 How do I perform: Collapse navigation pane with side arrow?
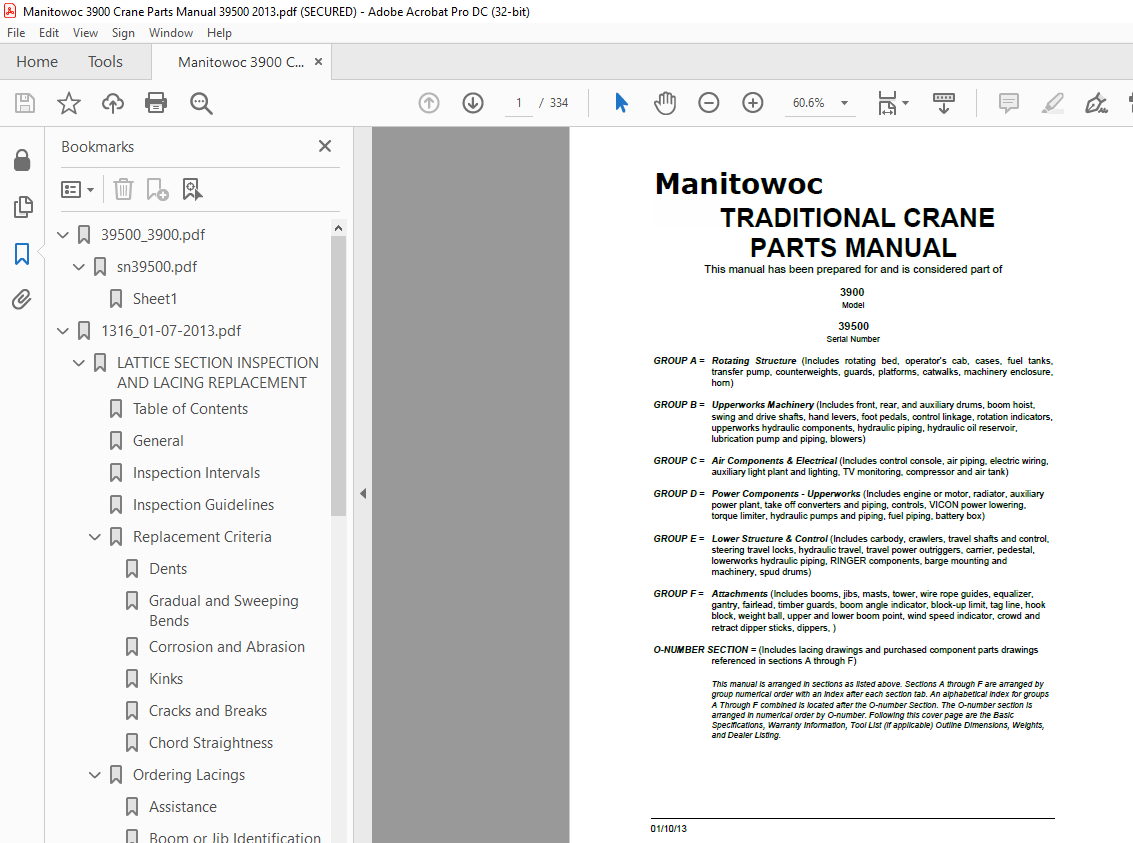click(363, 493)
